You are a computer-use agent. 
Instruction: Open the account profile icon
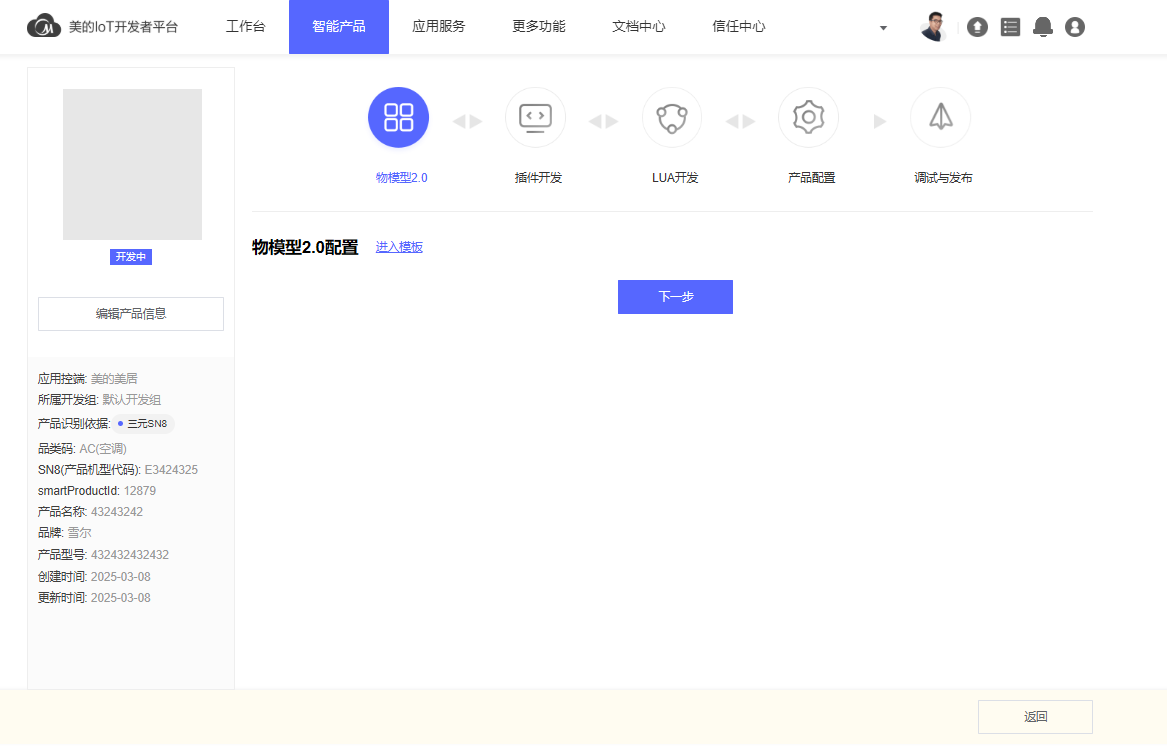pos(1075,27)
